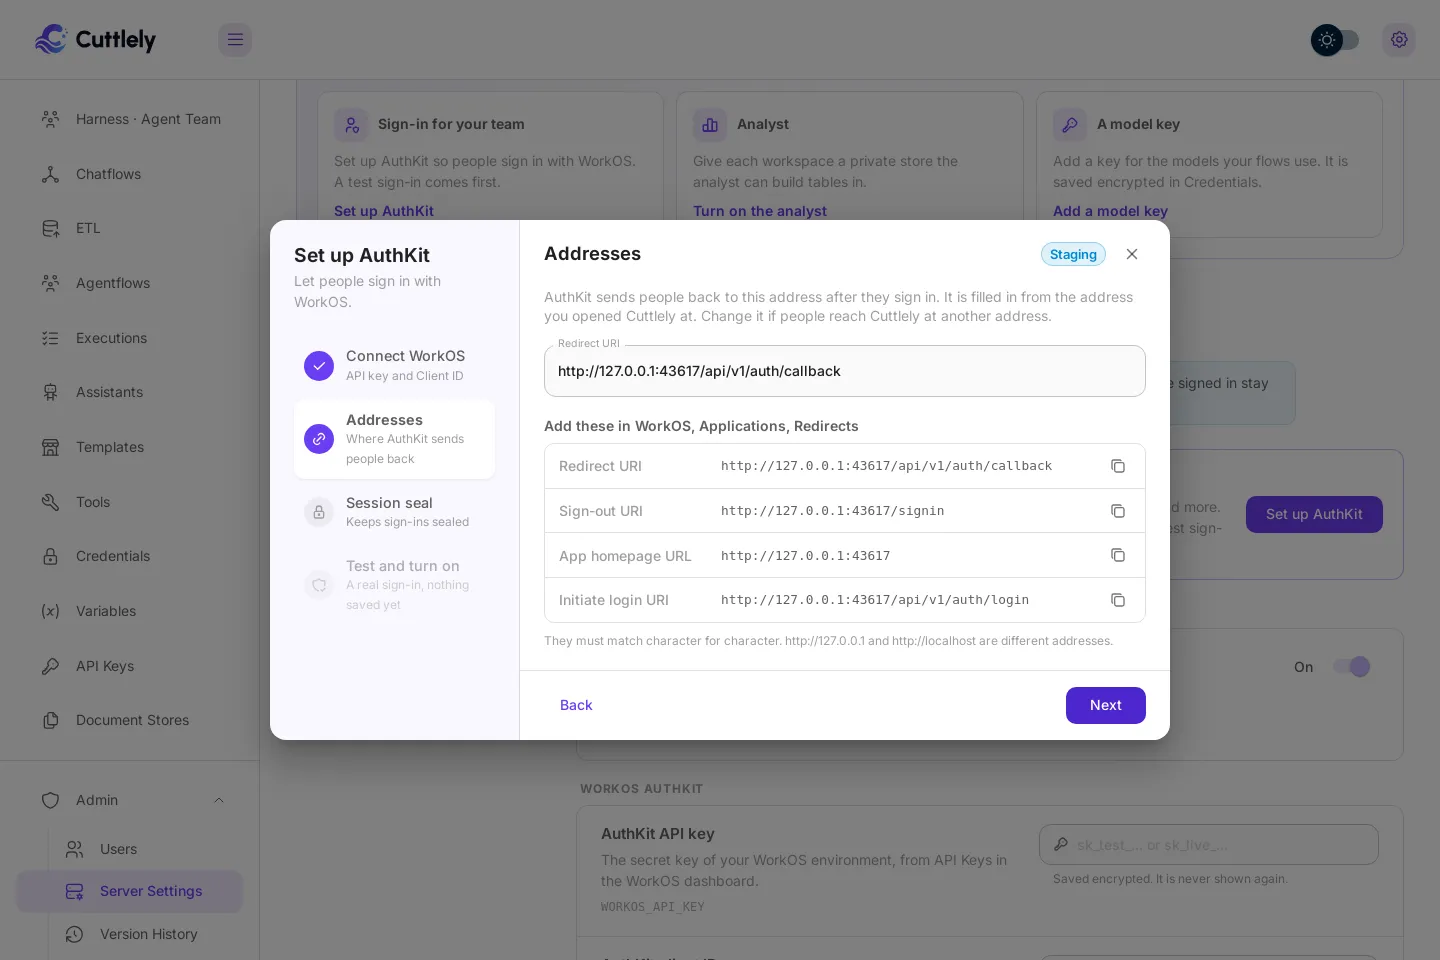The width and height of the screenshot is (1440, 960).
Task: Click the API Keys key icon
Action: [50, 666]
